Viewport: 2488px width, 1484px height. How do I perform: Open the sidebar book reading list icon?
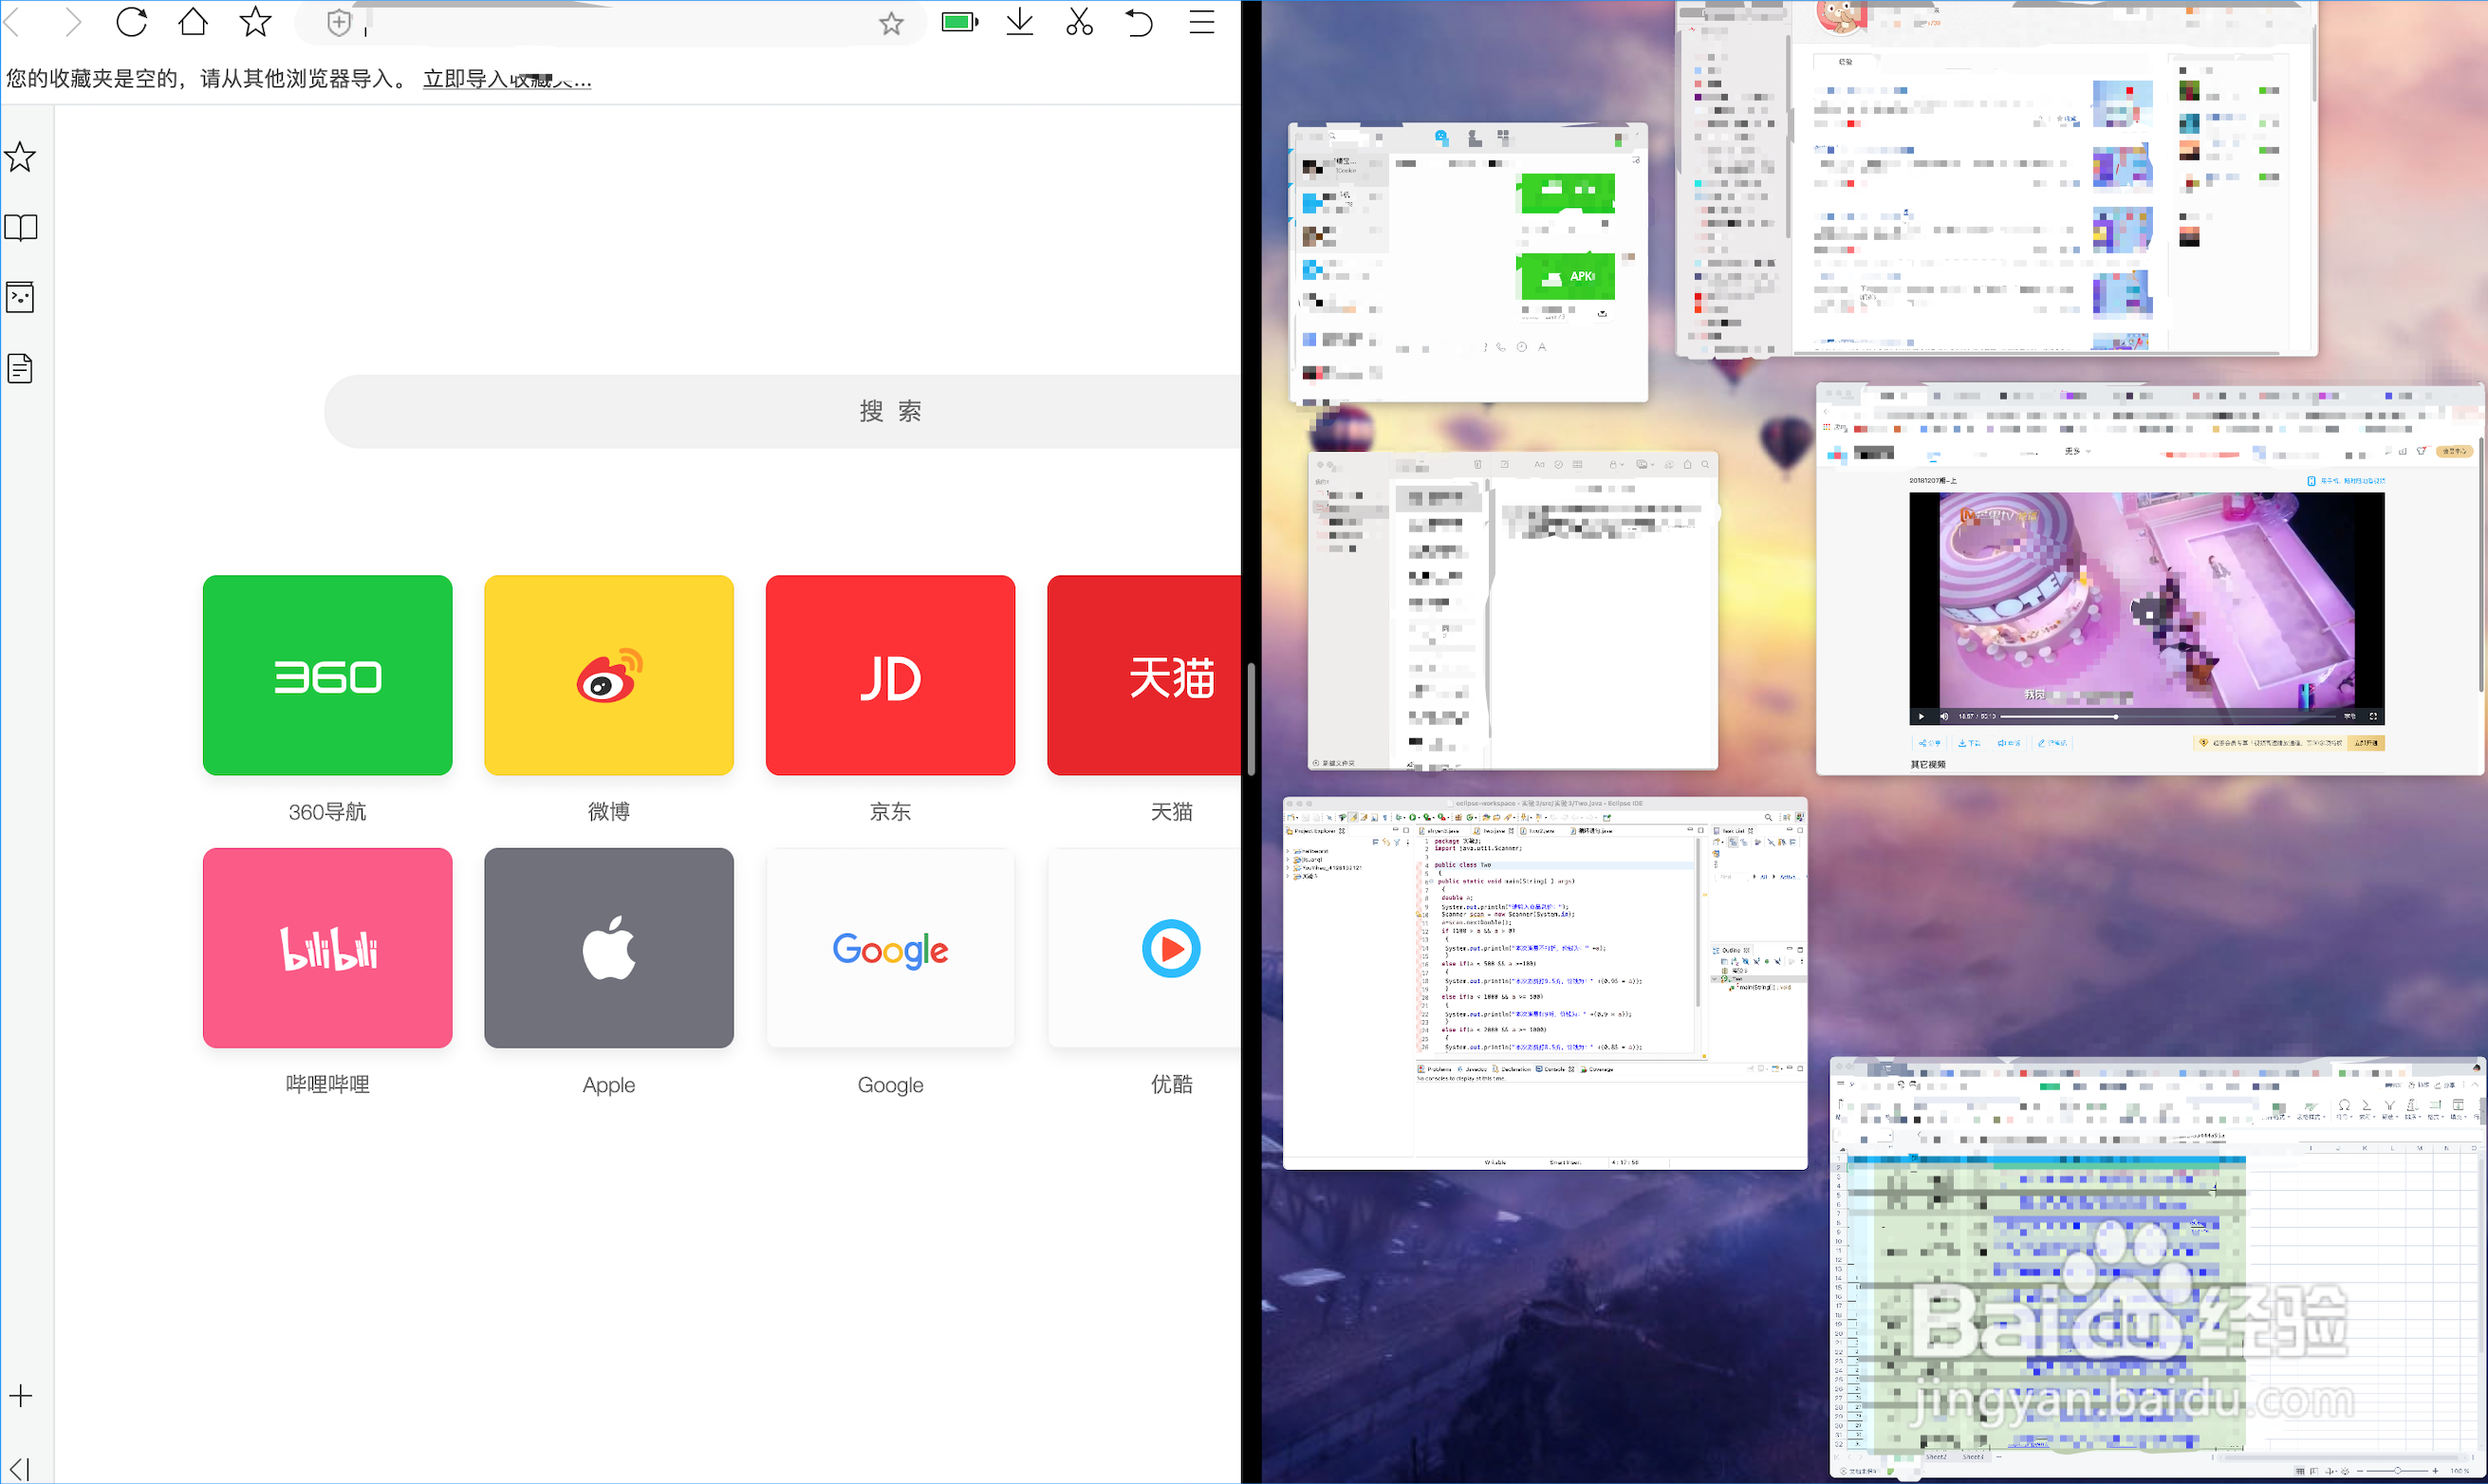point(21,228)
